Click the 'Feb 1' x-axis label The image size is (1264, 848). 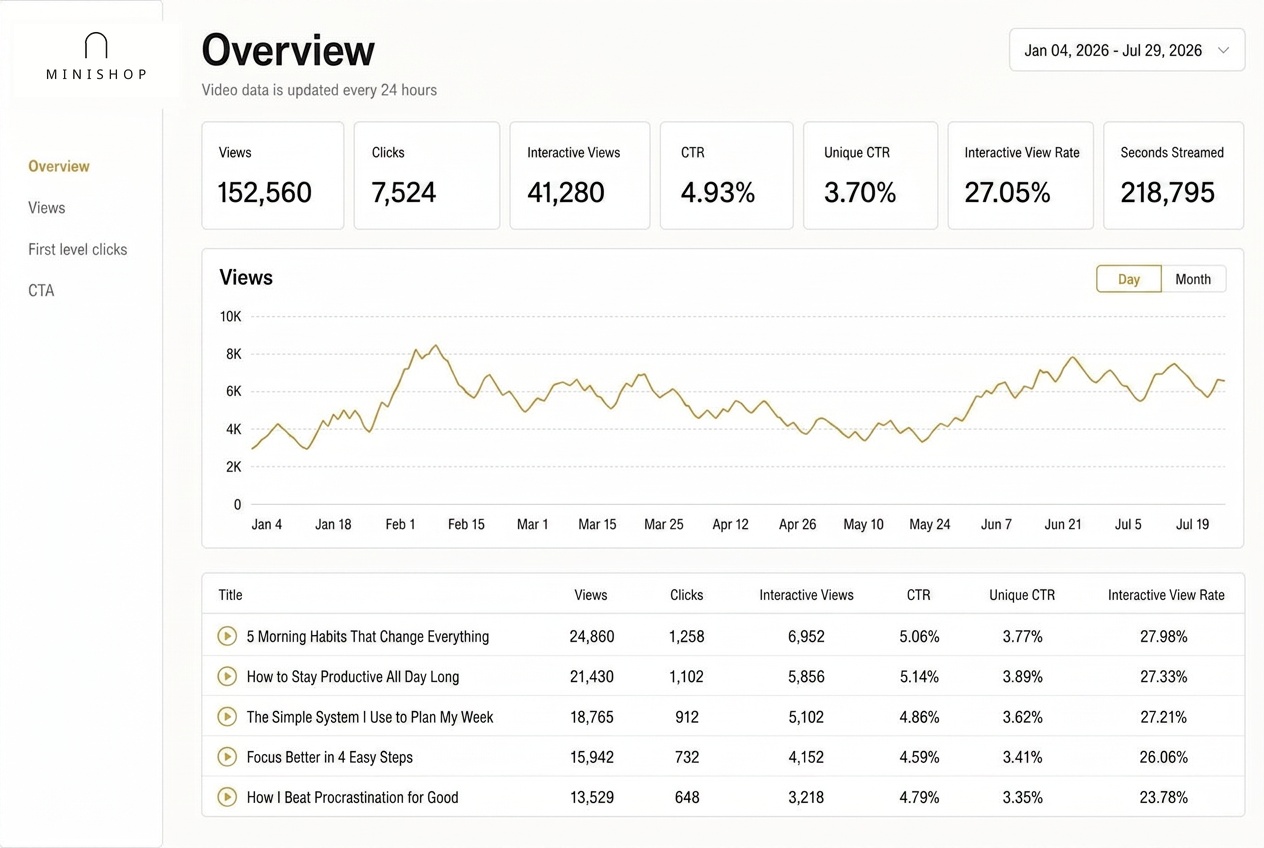[400, 524]
